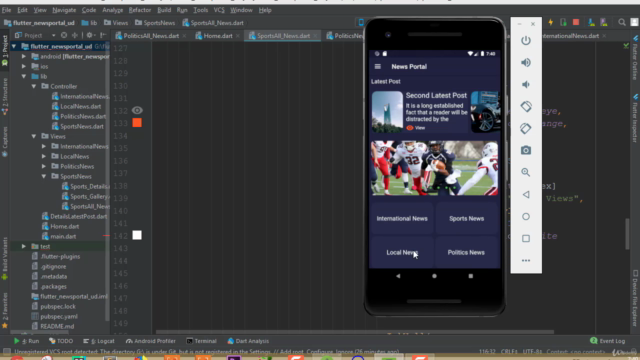Select pubspec.yaml in the project tree
640x360 pixels.
pyautogui.click(x=55, y=316)
